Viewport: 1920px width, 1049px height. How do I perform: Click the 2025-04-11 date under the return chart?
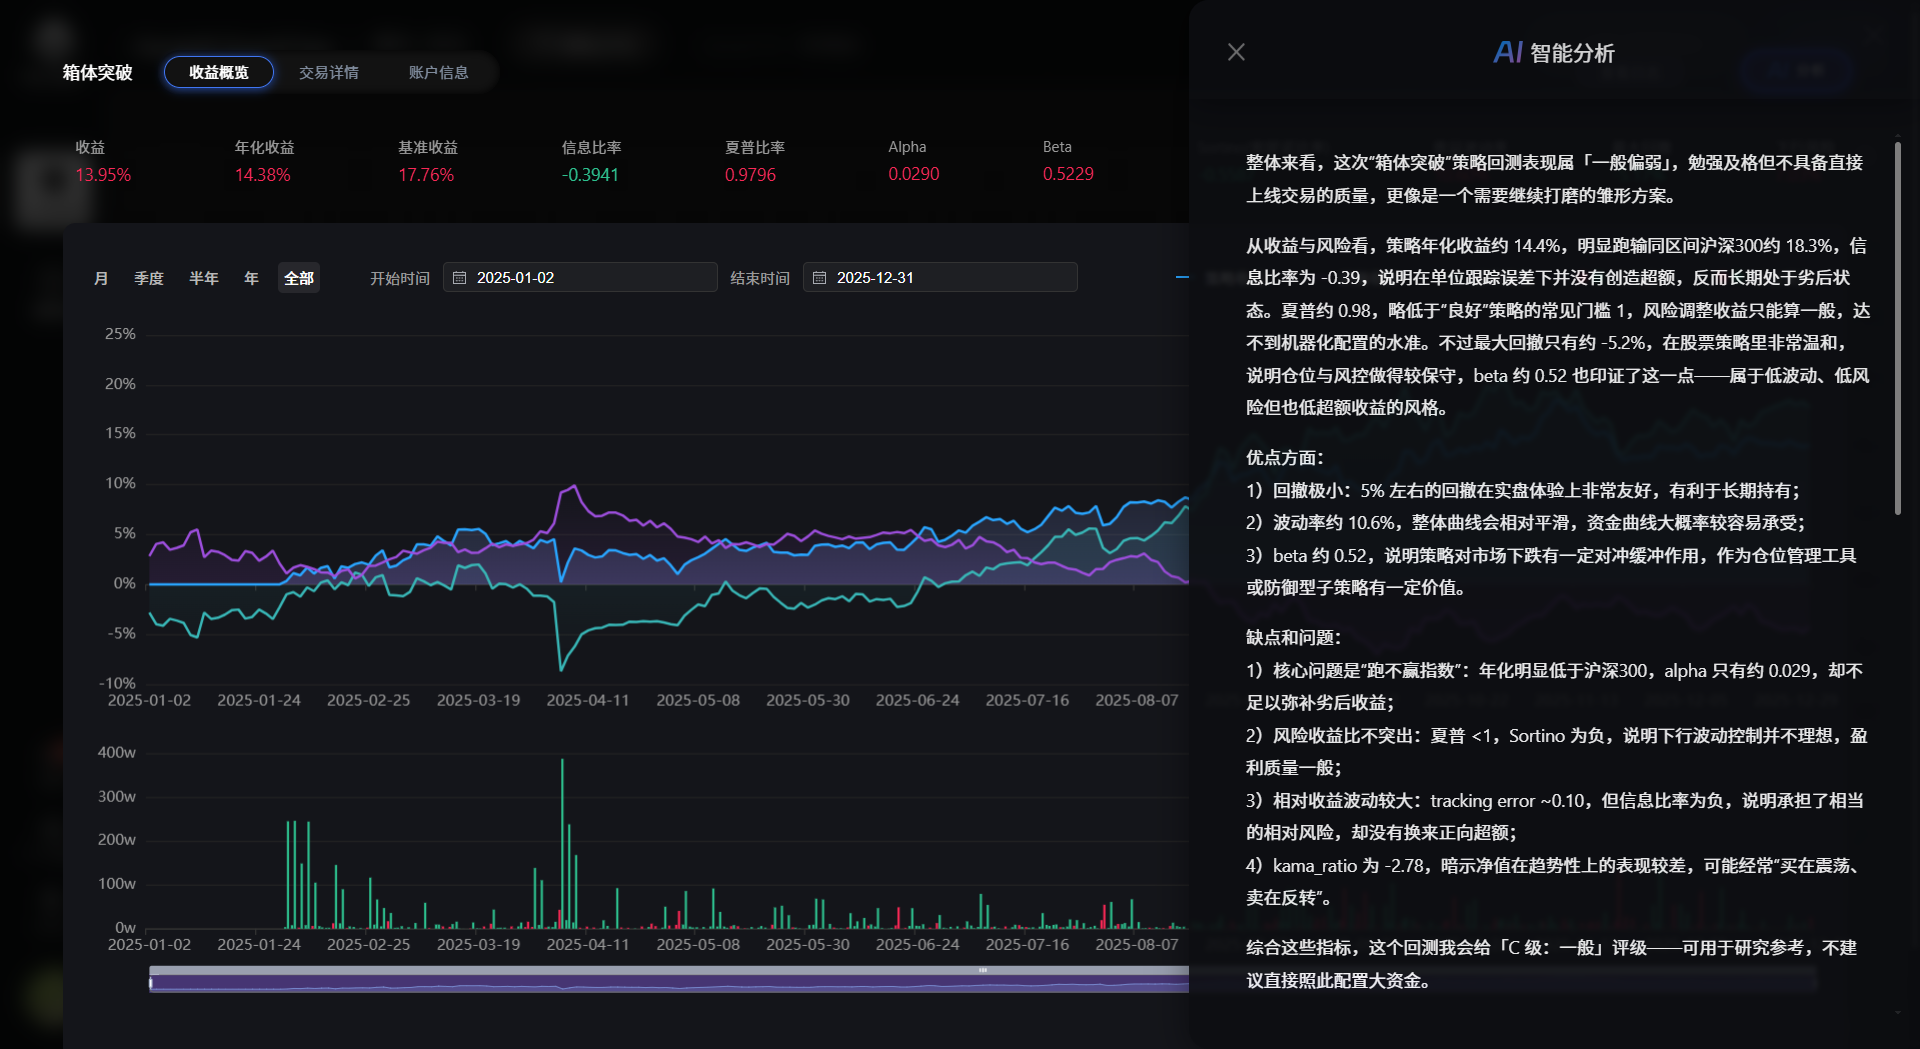coord(588,700)
